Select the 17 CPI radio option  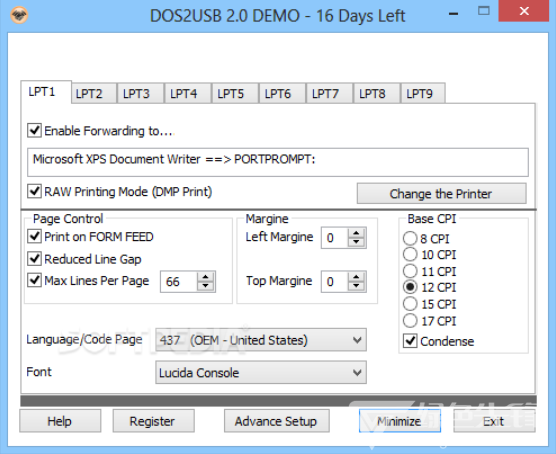pyautogui.click(x=410, y=321)
